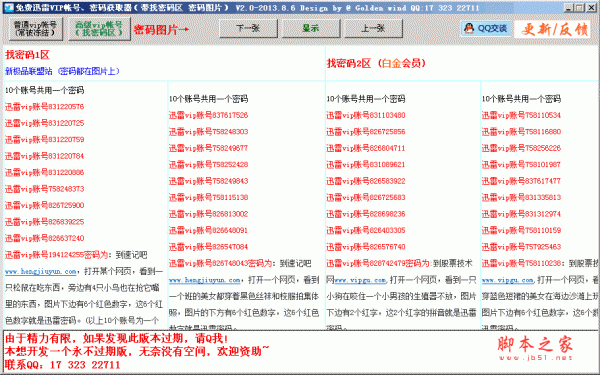Select account row 迅雷vip账号831220576

click(x=44, y=107)
